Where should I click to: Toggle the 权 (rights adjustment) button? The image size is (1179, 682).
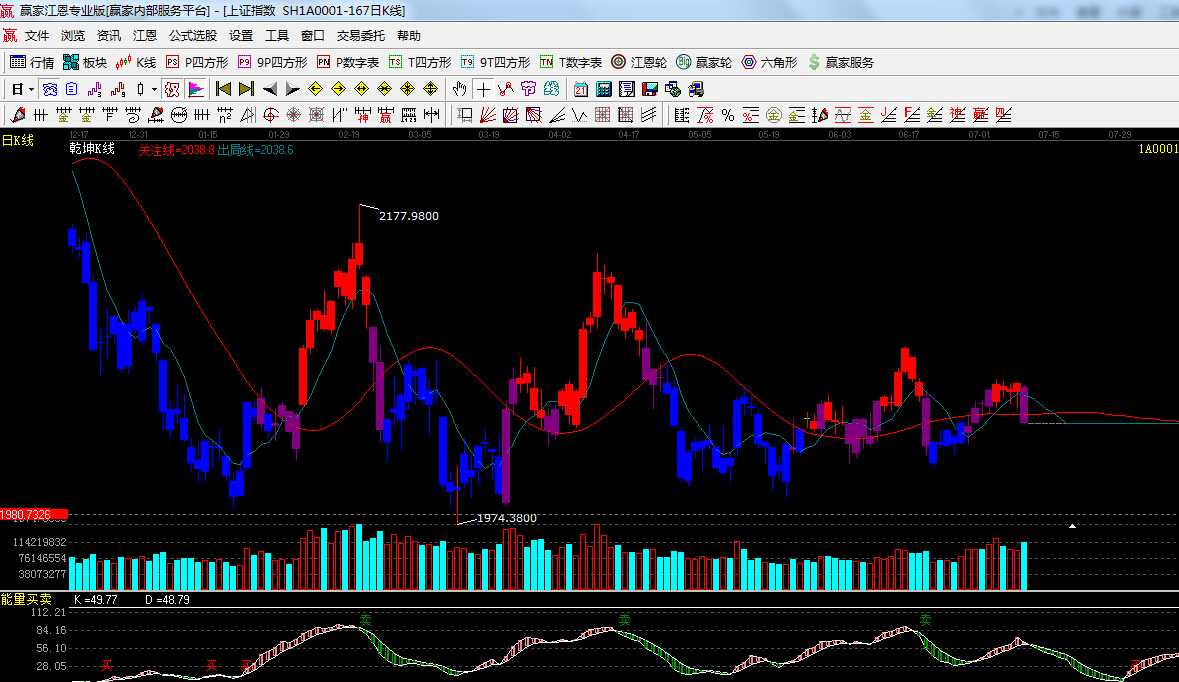[171, 89]
